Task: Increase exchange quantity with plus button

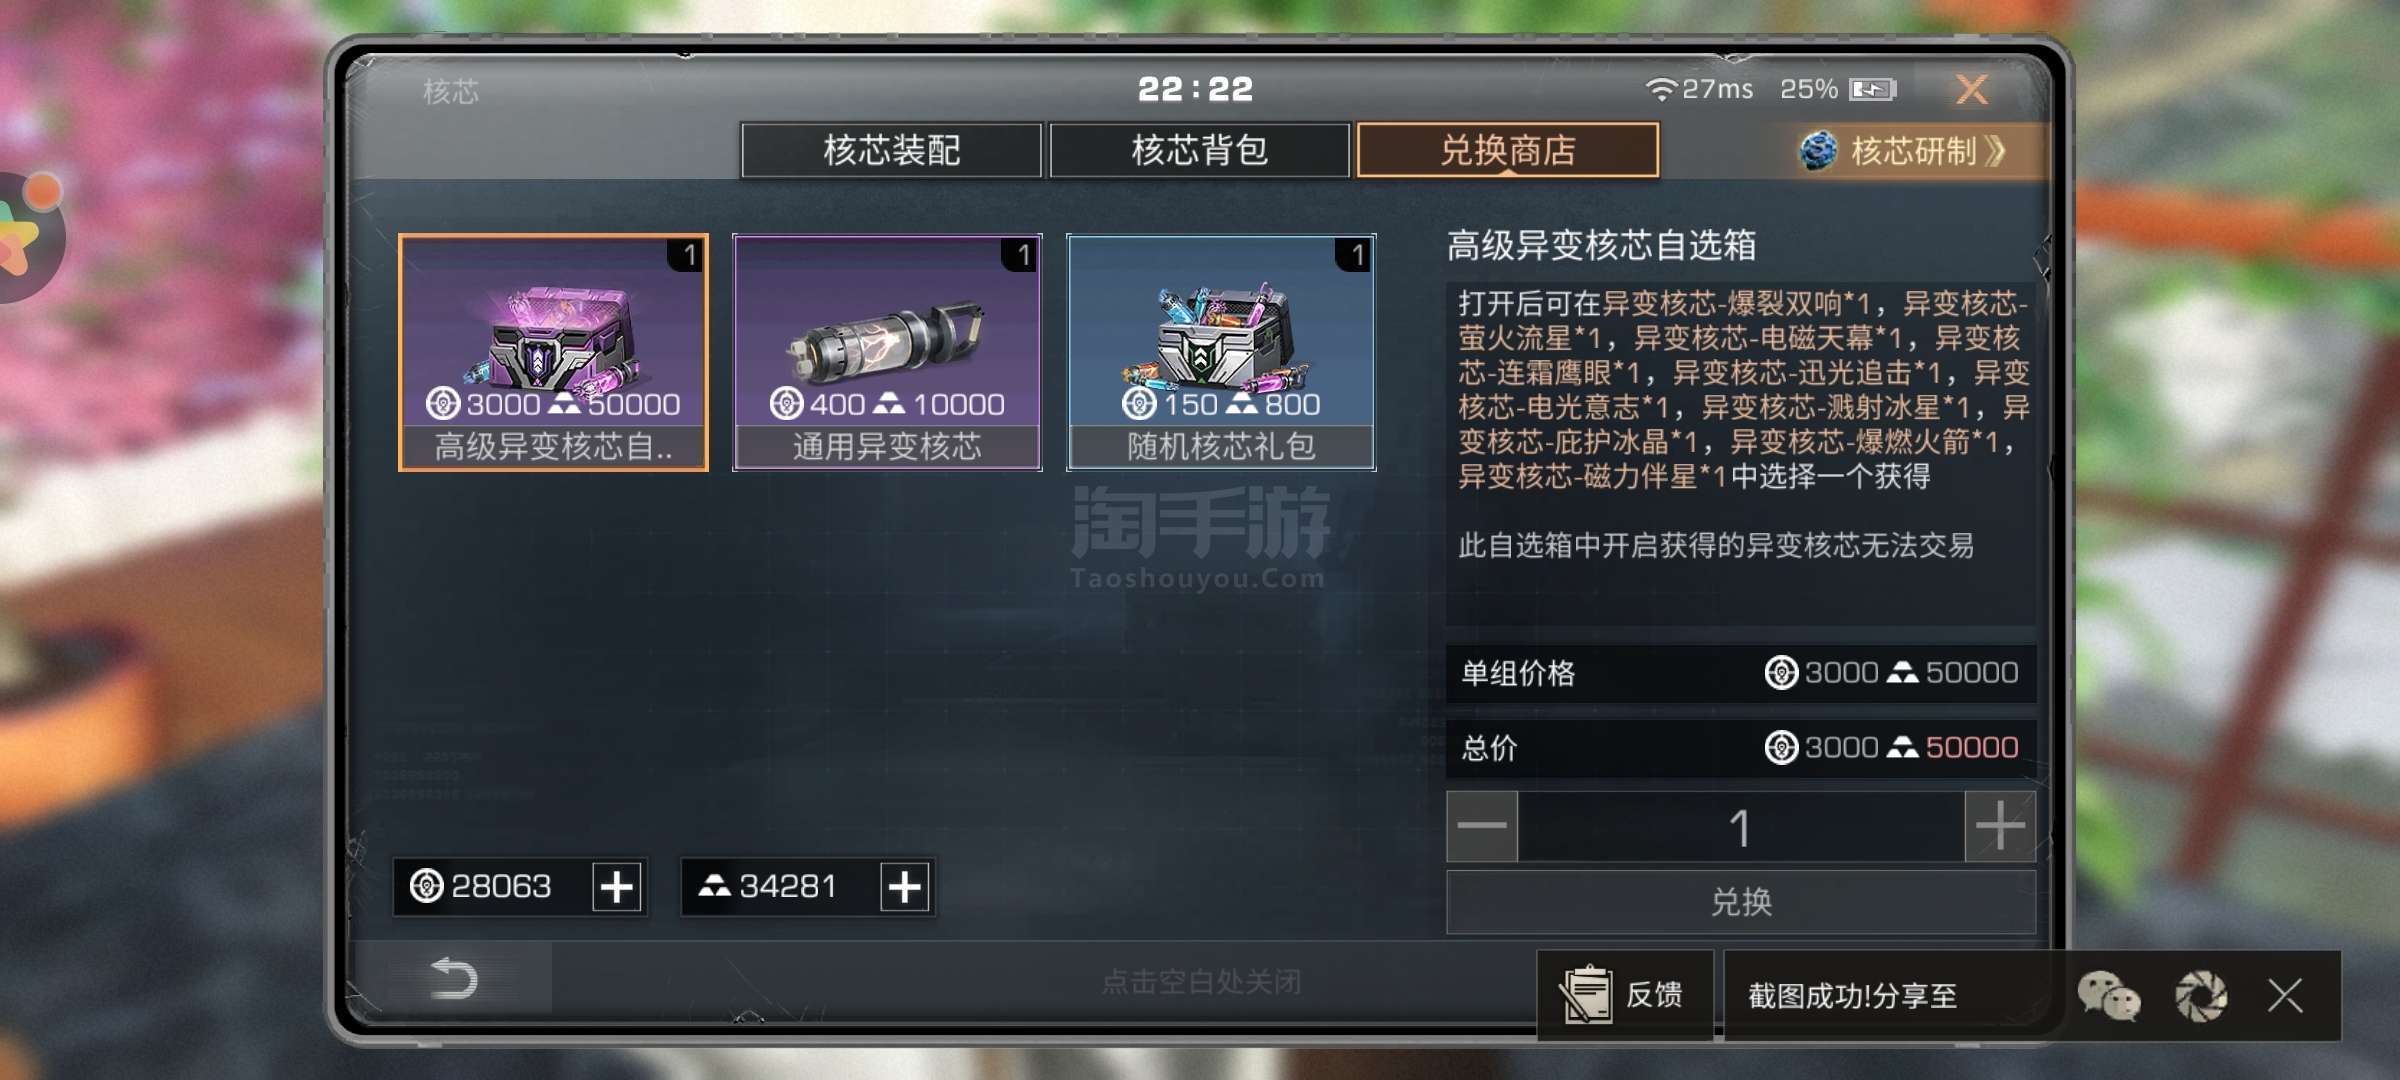Action: click(x=2000, y=826)
